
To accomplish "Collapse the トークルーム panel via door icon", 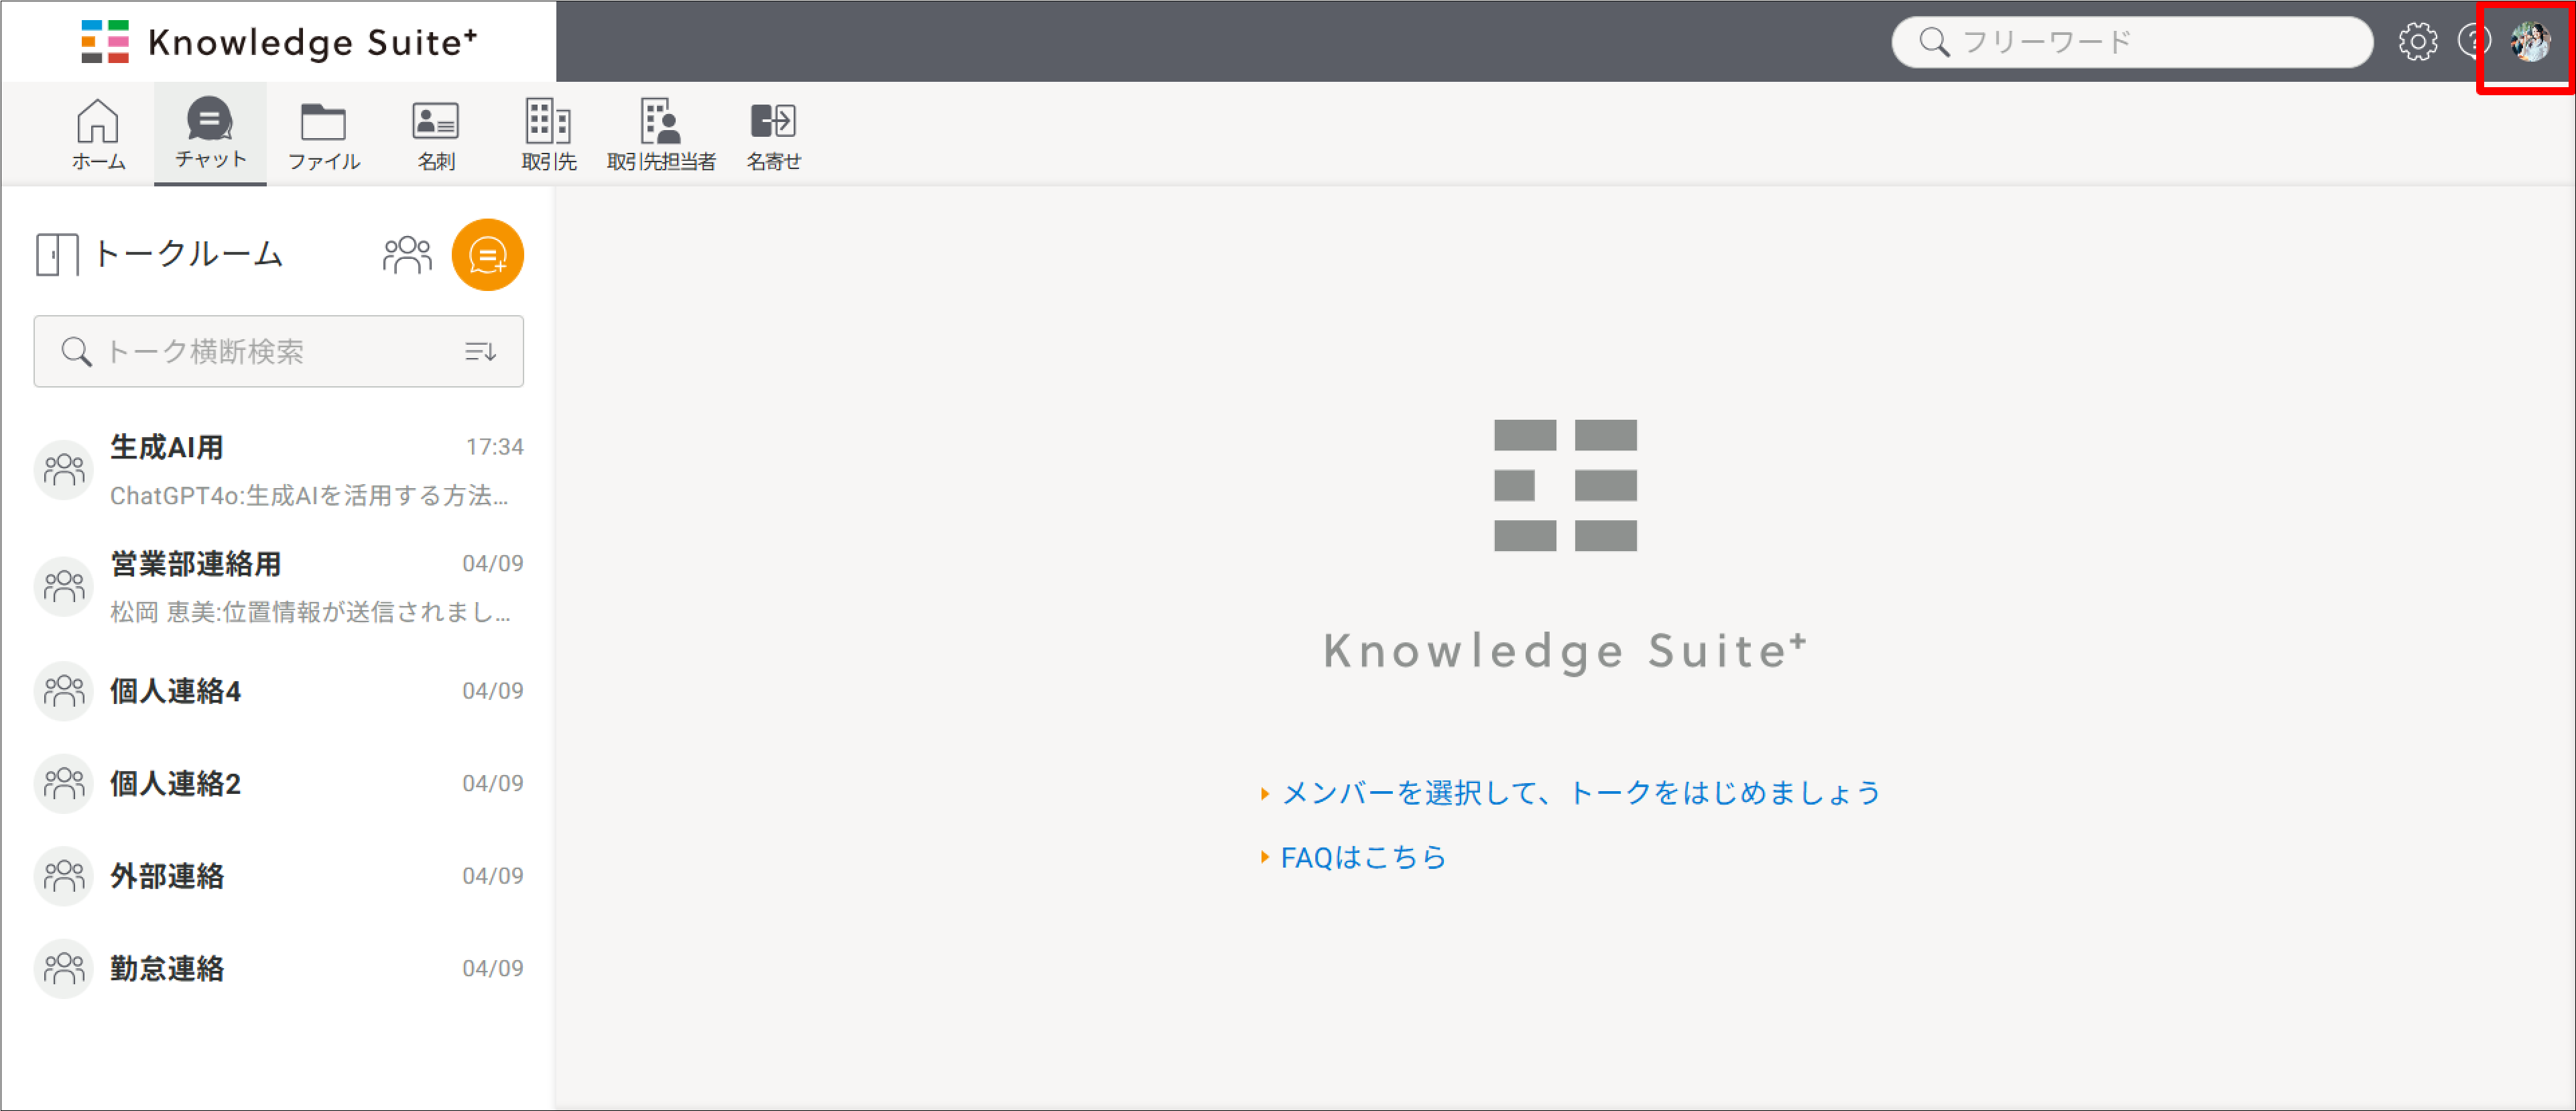I will [x=57, y=255].
